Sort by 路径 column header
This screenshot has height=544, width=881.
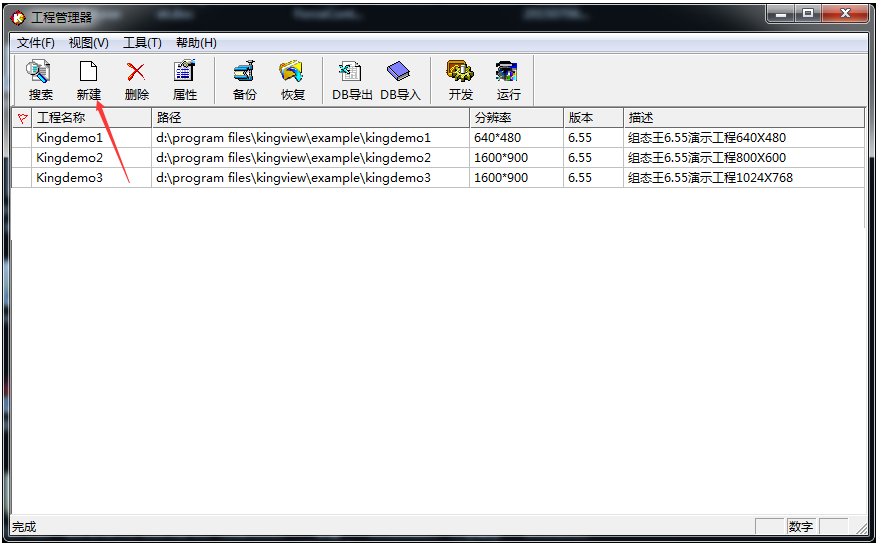[x=311, y=118]
